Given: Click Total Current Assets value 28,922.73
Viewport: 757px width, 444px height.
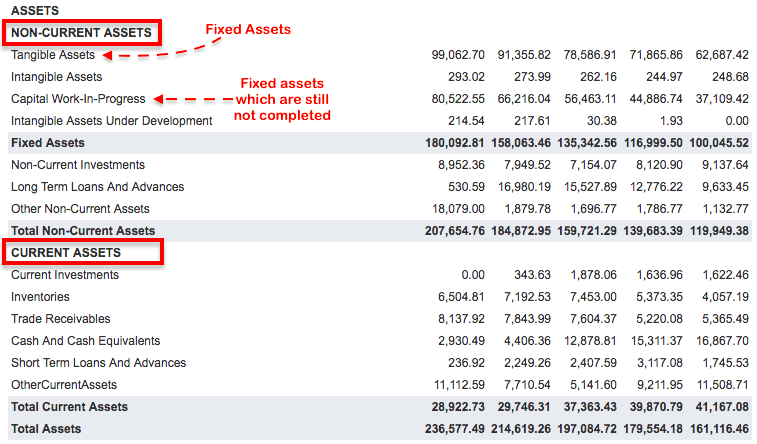Looking at the screenshot, I should coord(458,407).
